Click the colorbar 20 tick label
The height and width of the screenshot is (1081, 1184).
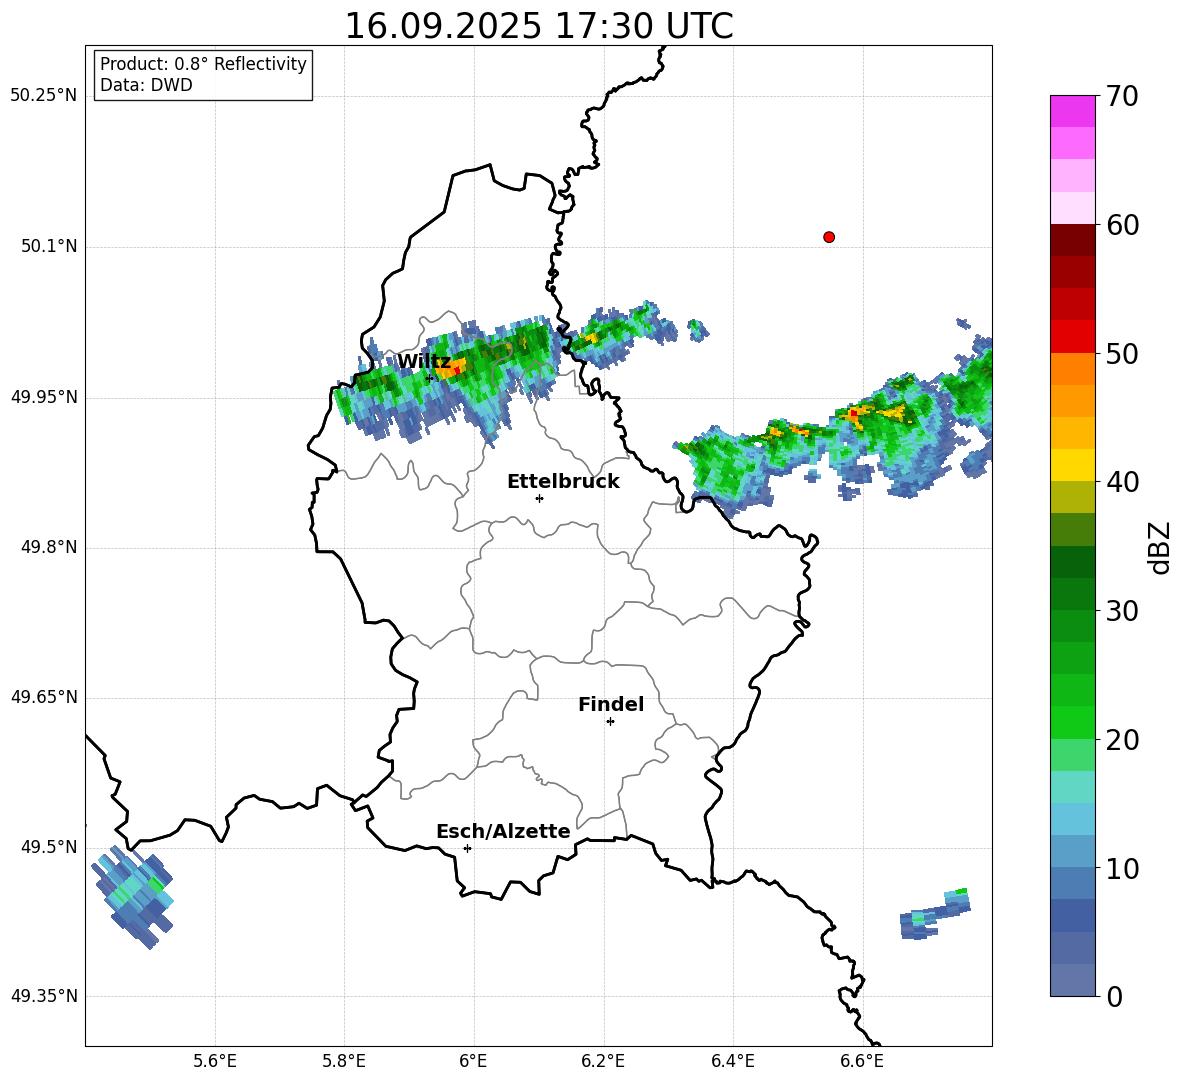(x=1122, y=740)
